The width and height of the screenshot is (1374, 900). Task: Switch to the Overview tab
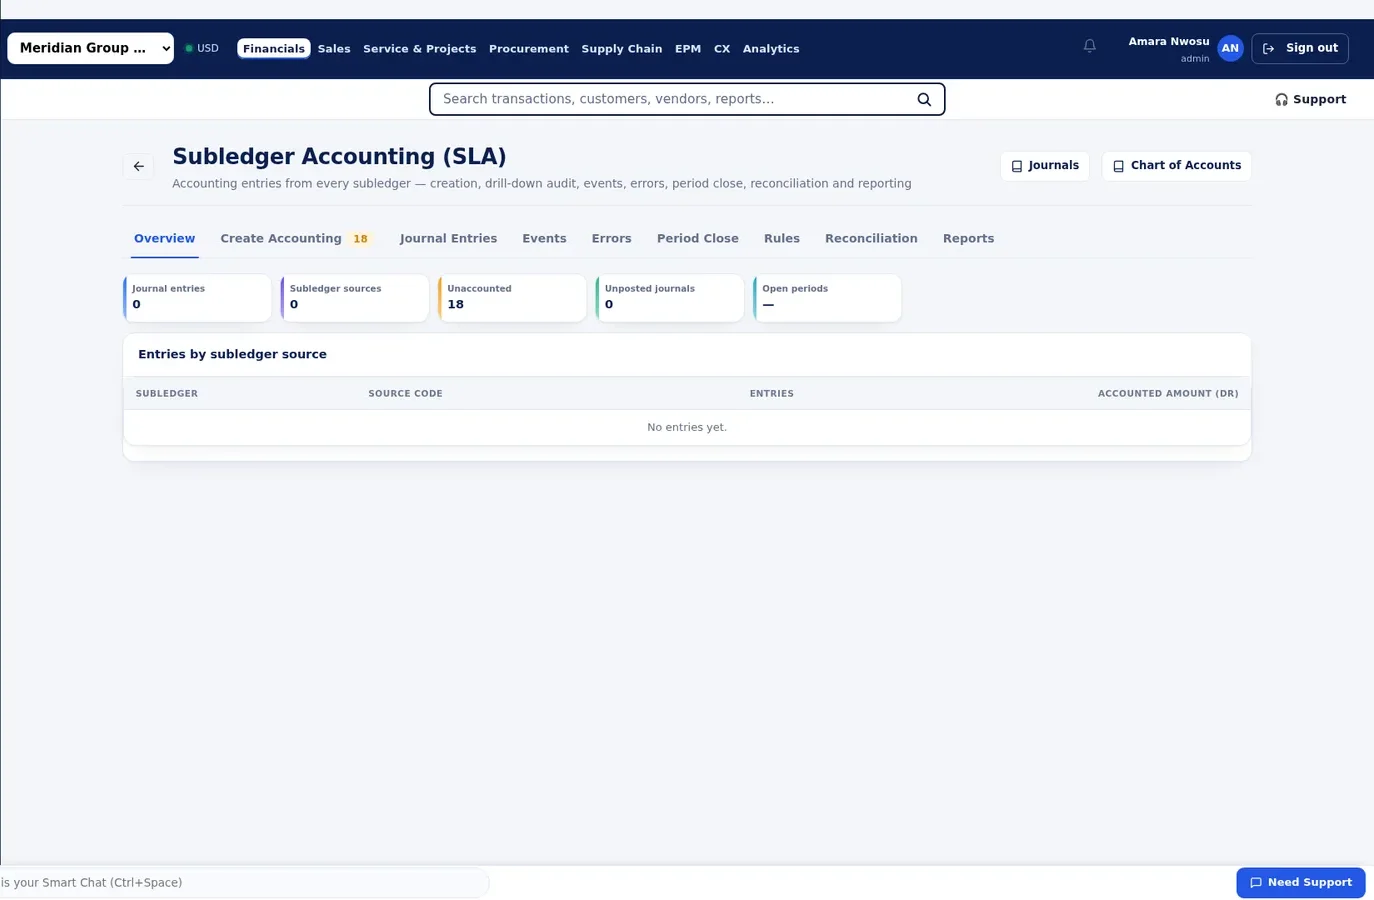point(165,239)
